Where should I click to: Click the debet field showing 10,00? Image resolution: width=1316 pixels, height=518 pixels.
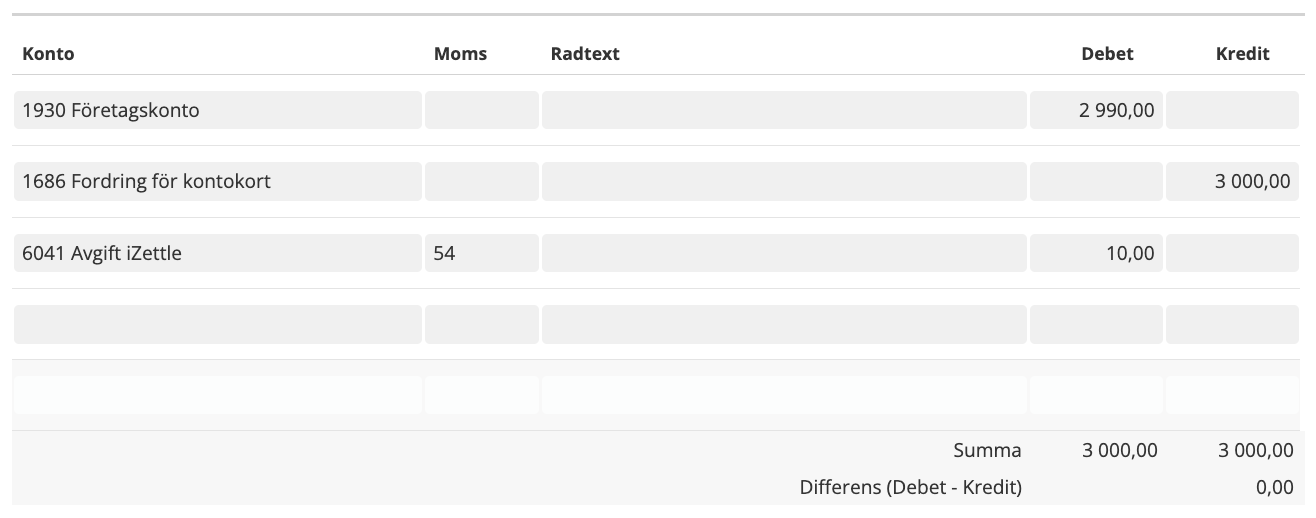(x=1096, y=254)
